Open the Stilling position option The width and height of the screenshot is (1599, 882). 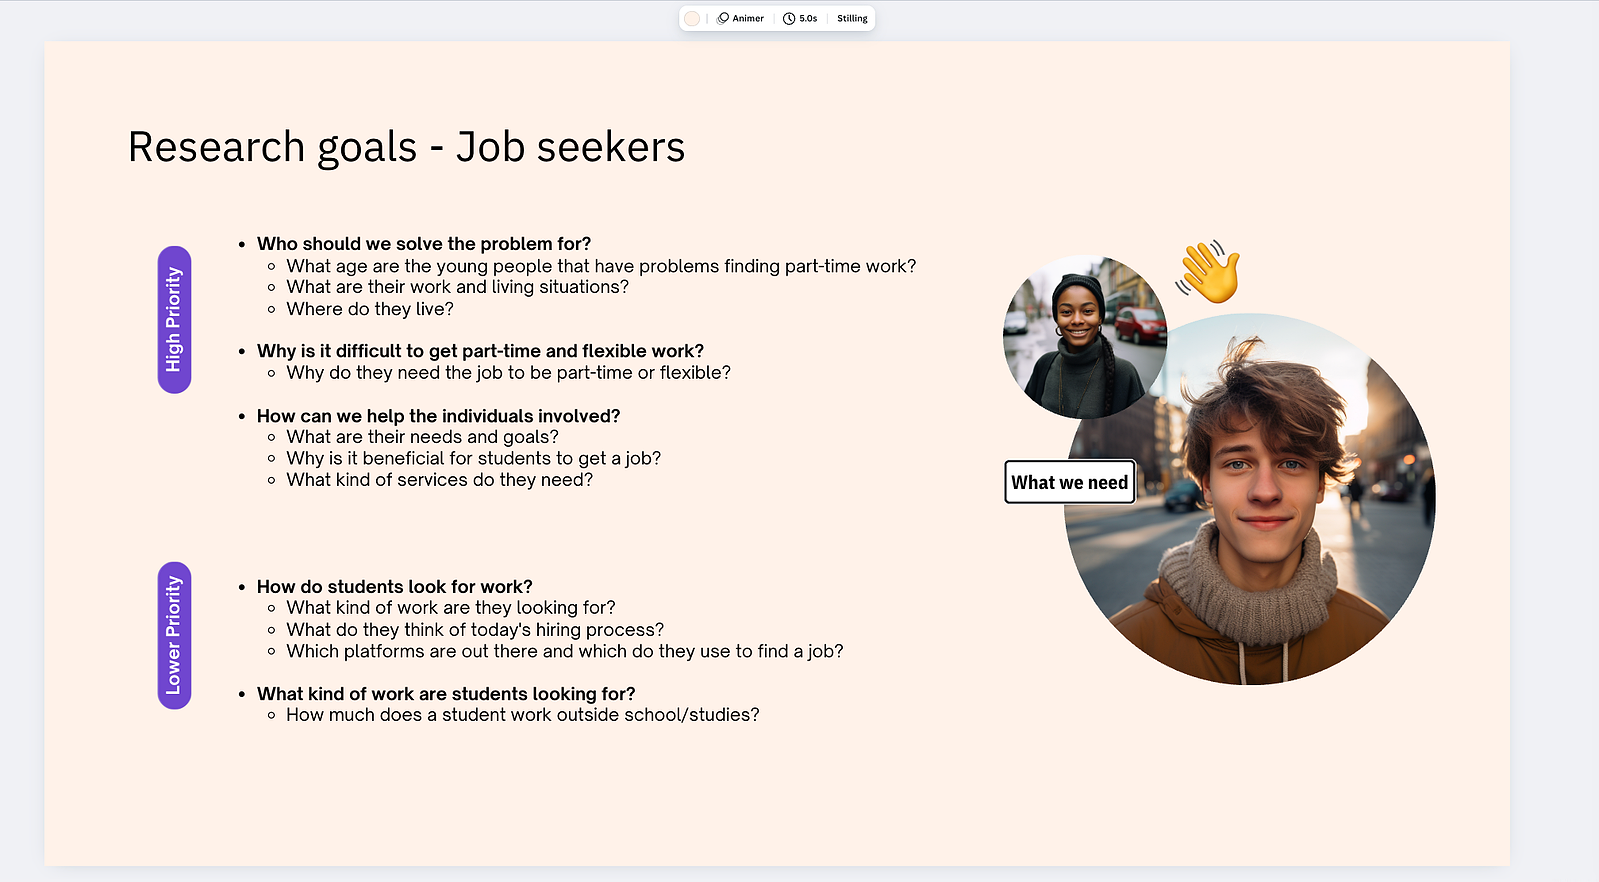[852, 18]
